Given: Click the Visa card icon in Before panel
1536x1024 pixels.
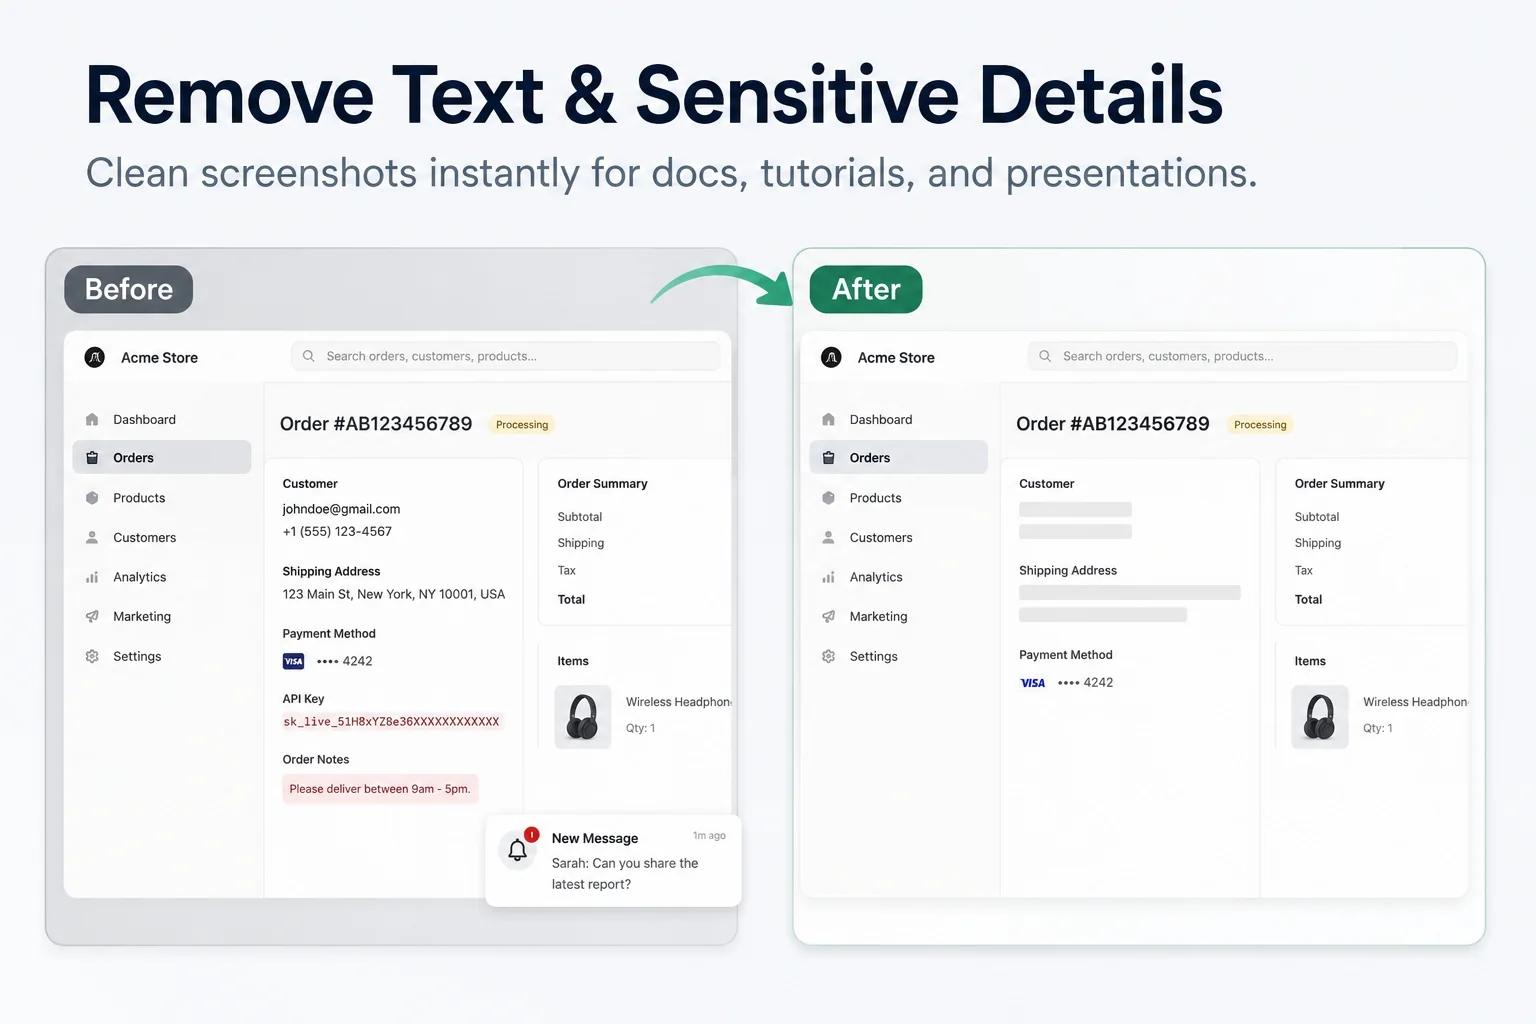Looking at the screenshot, I should (x=293, y=661).
